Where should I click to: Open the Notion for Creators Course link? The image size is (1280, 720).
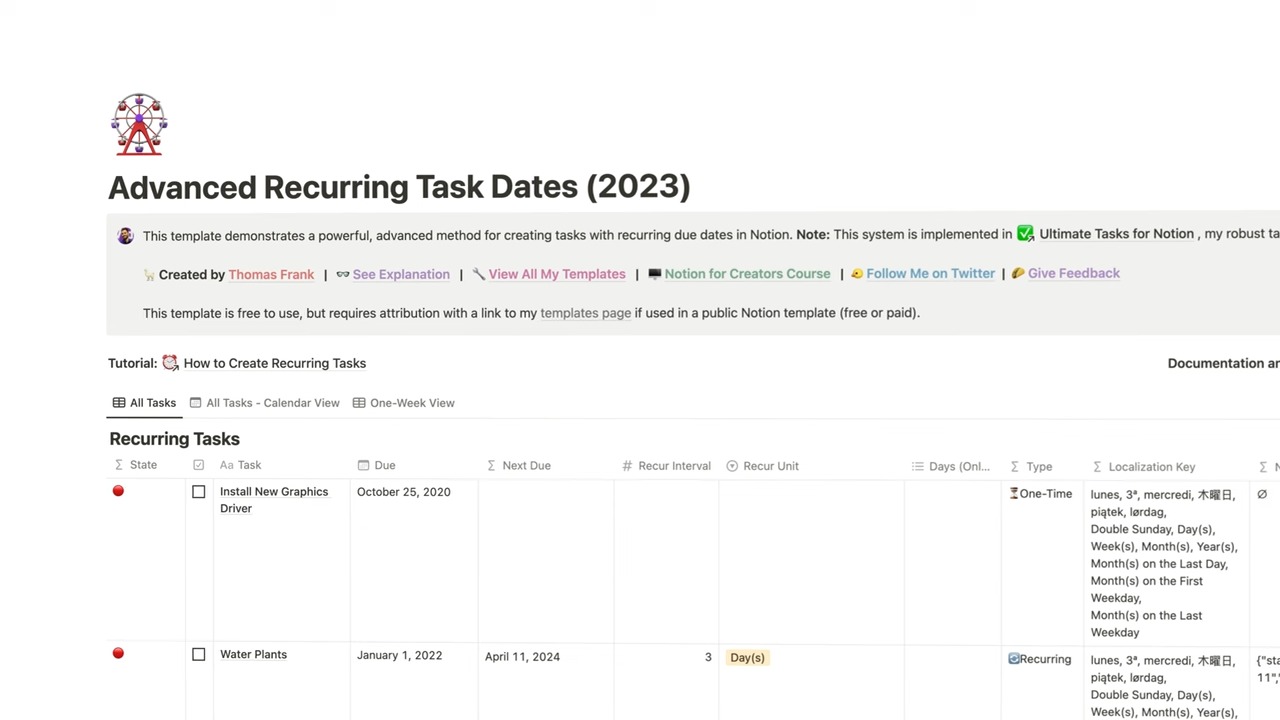[x=747, y=274]
